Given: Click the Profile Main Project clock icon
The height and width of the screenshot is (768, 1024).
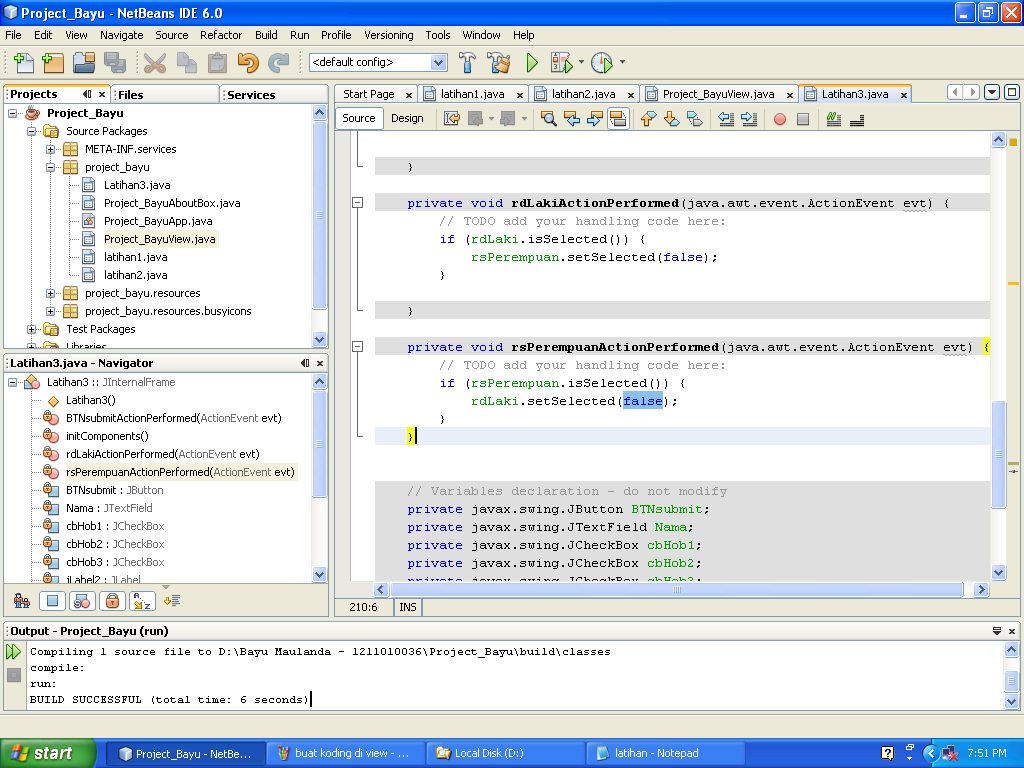Looking at the screenshot, I should pos(601,63).
